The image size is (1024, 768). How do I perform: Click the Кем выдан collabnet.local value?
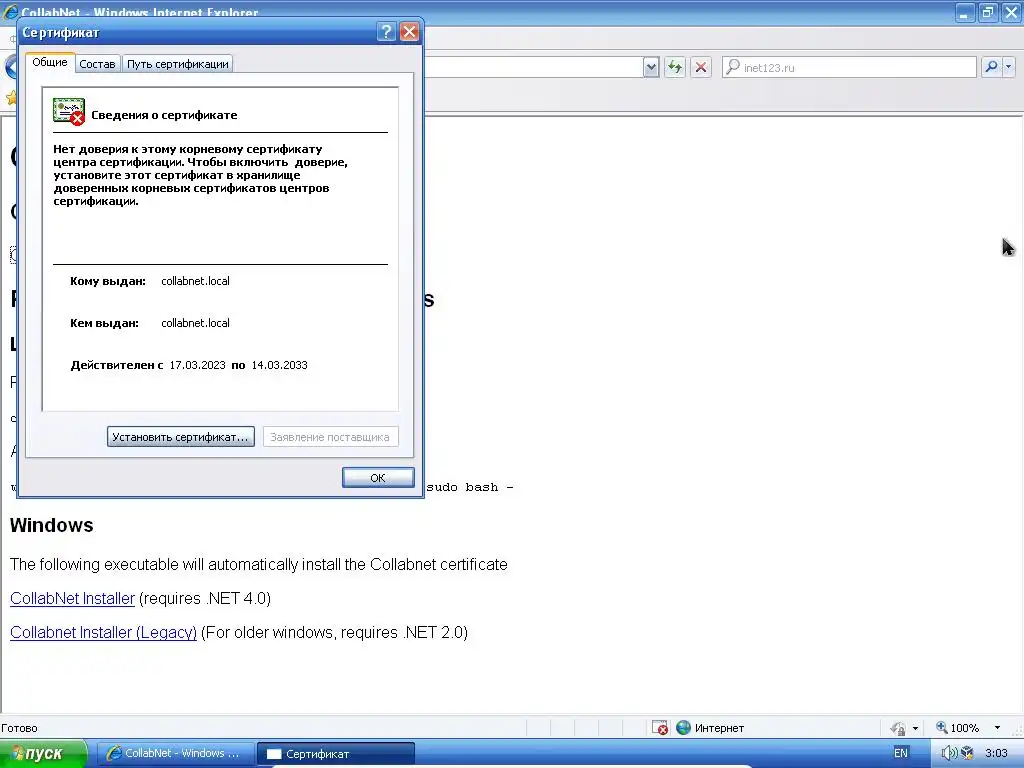(195, 323)
